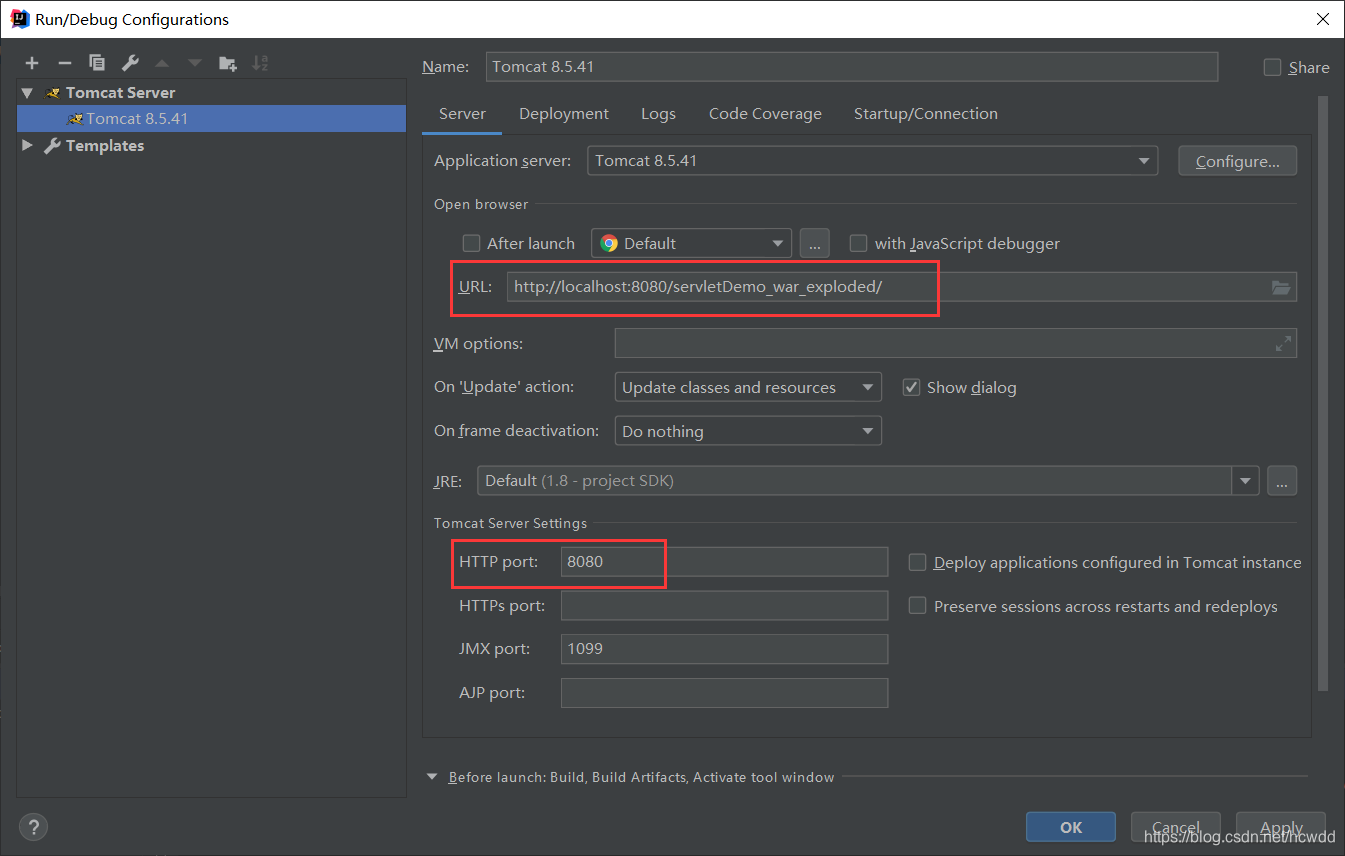The height and width of the screenshot is (856, 1345).
Task: Click the help question mark icon
Action: (33, 827)
